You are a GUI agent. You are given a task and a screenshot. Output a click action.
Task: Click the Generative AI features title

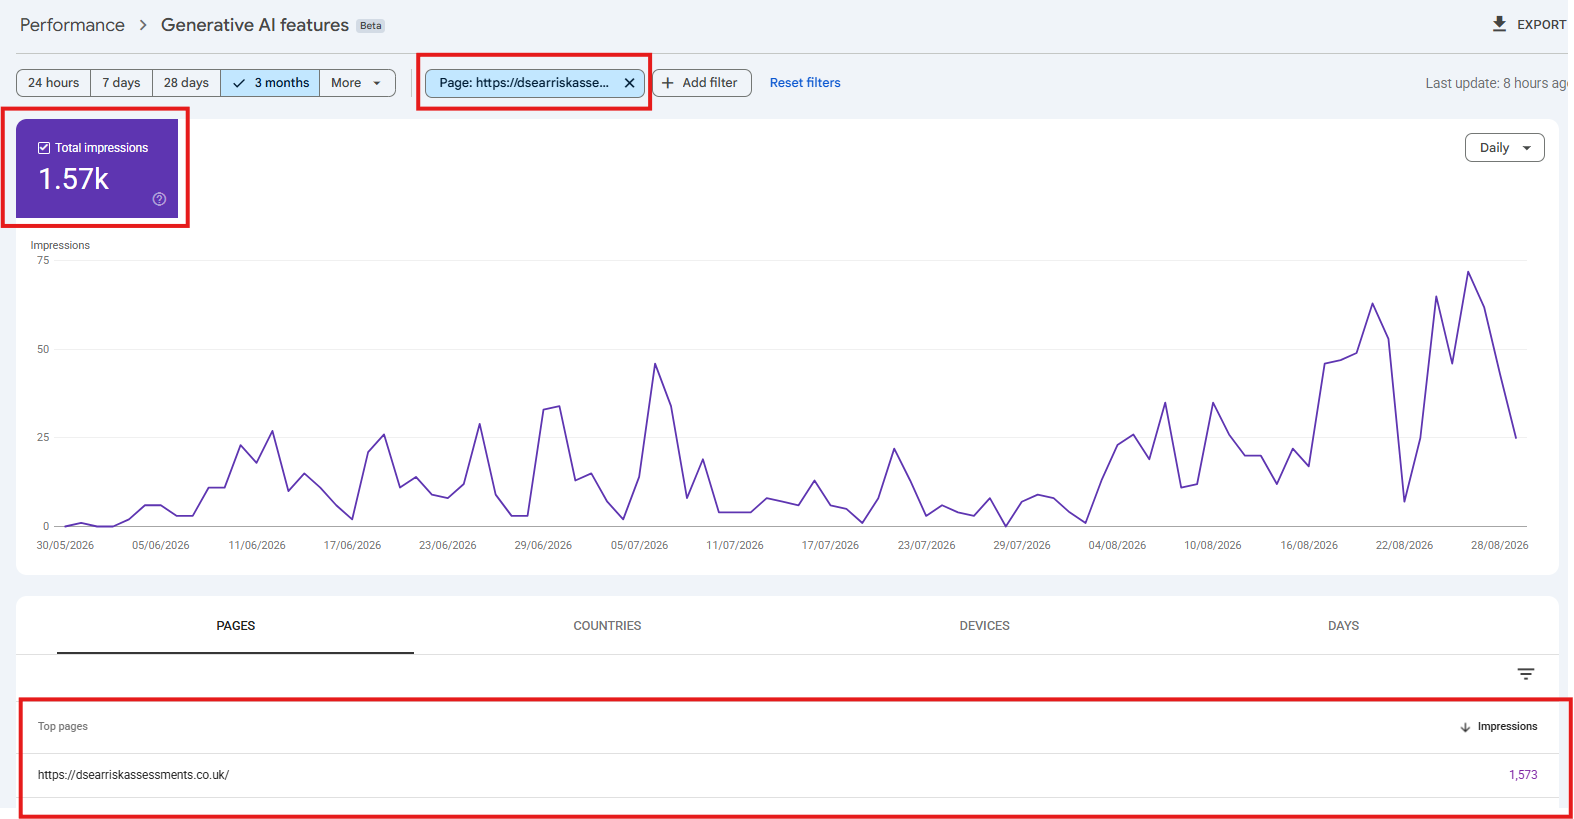[x=255, y=25]
